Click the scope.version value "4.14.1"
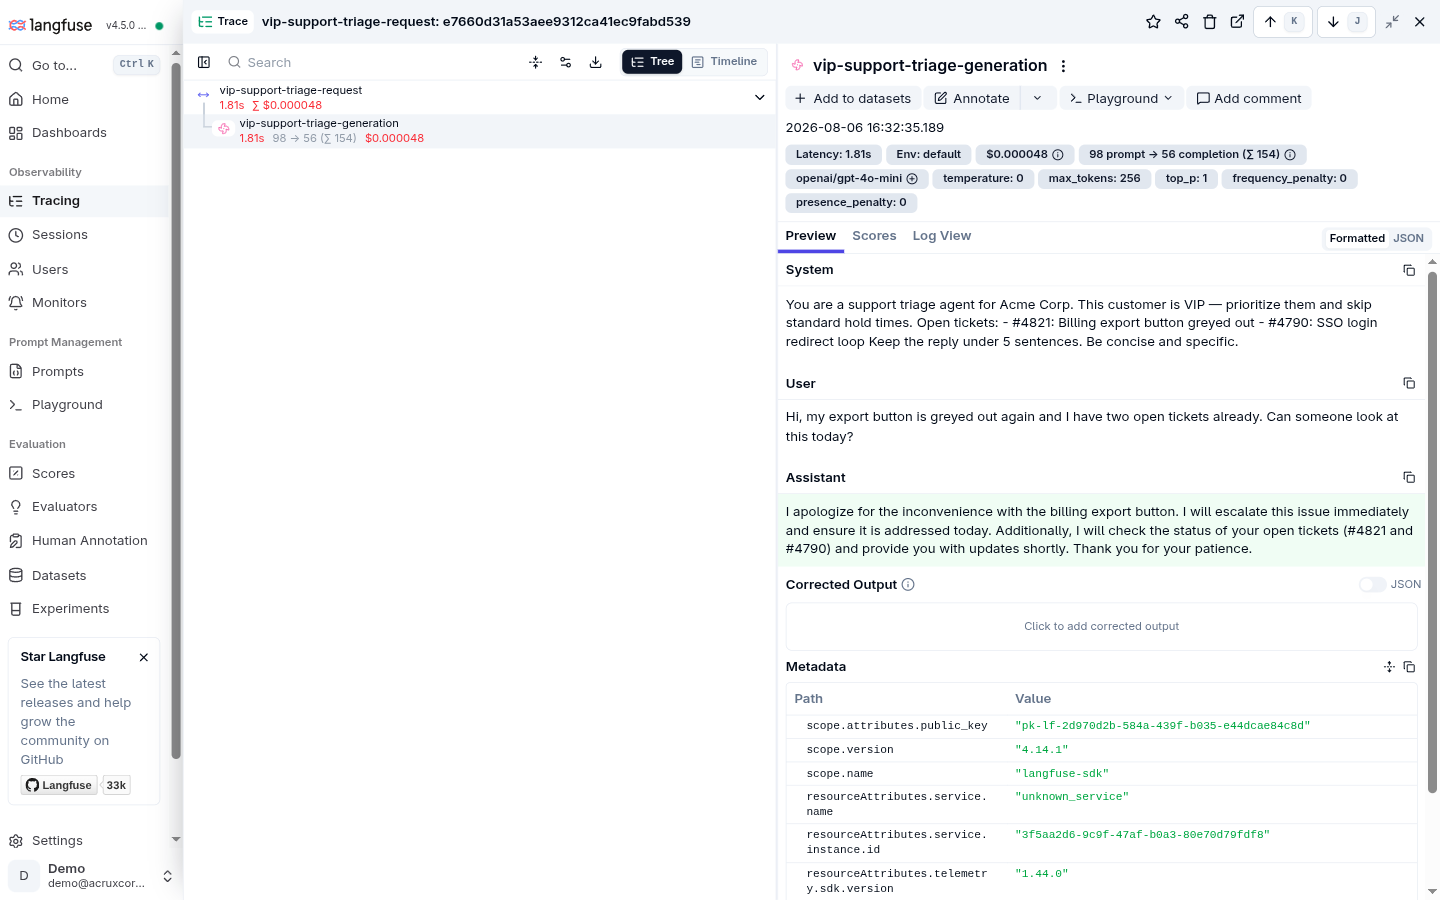The width and height of the screenshot is (1440, 900). pyautogui.click(x=1041, y=750)
